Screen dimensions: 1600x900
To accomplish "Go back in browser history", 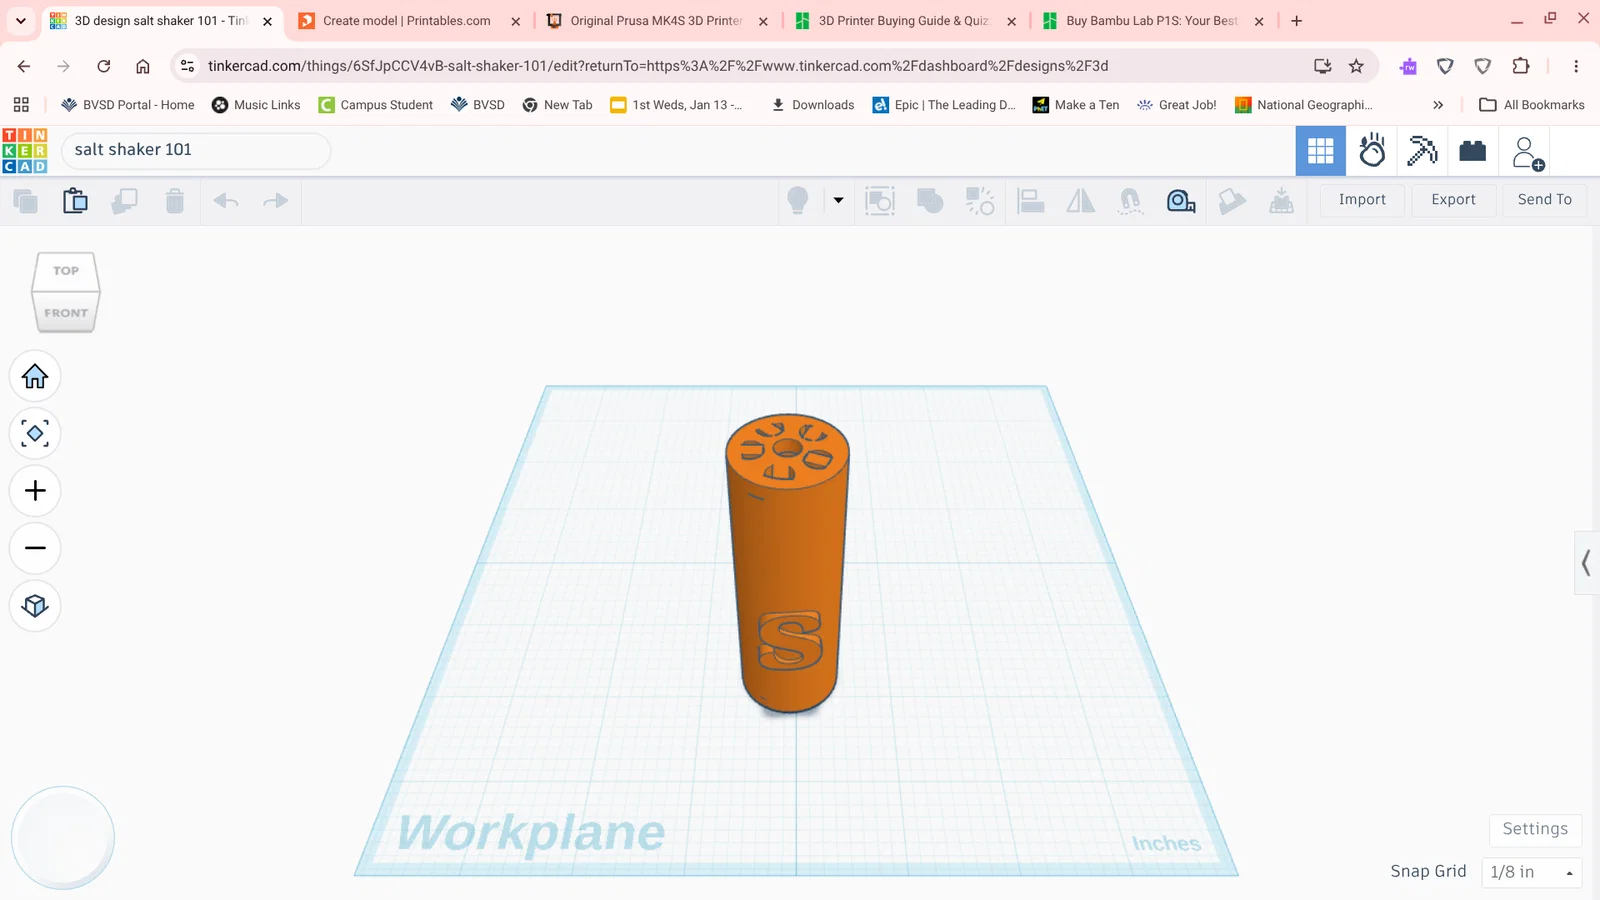I will point(24,66).
